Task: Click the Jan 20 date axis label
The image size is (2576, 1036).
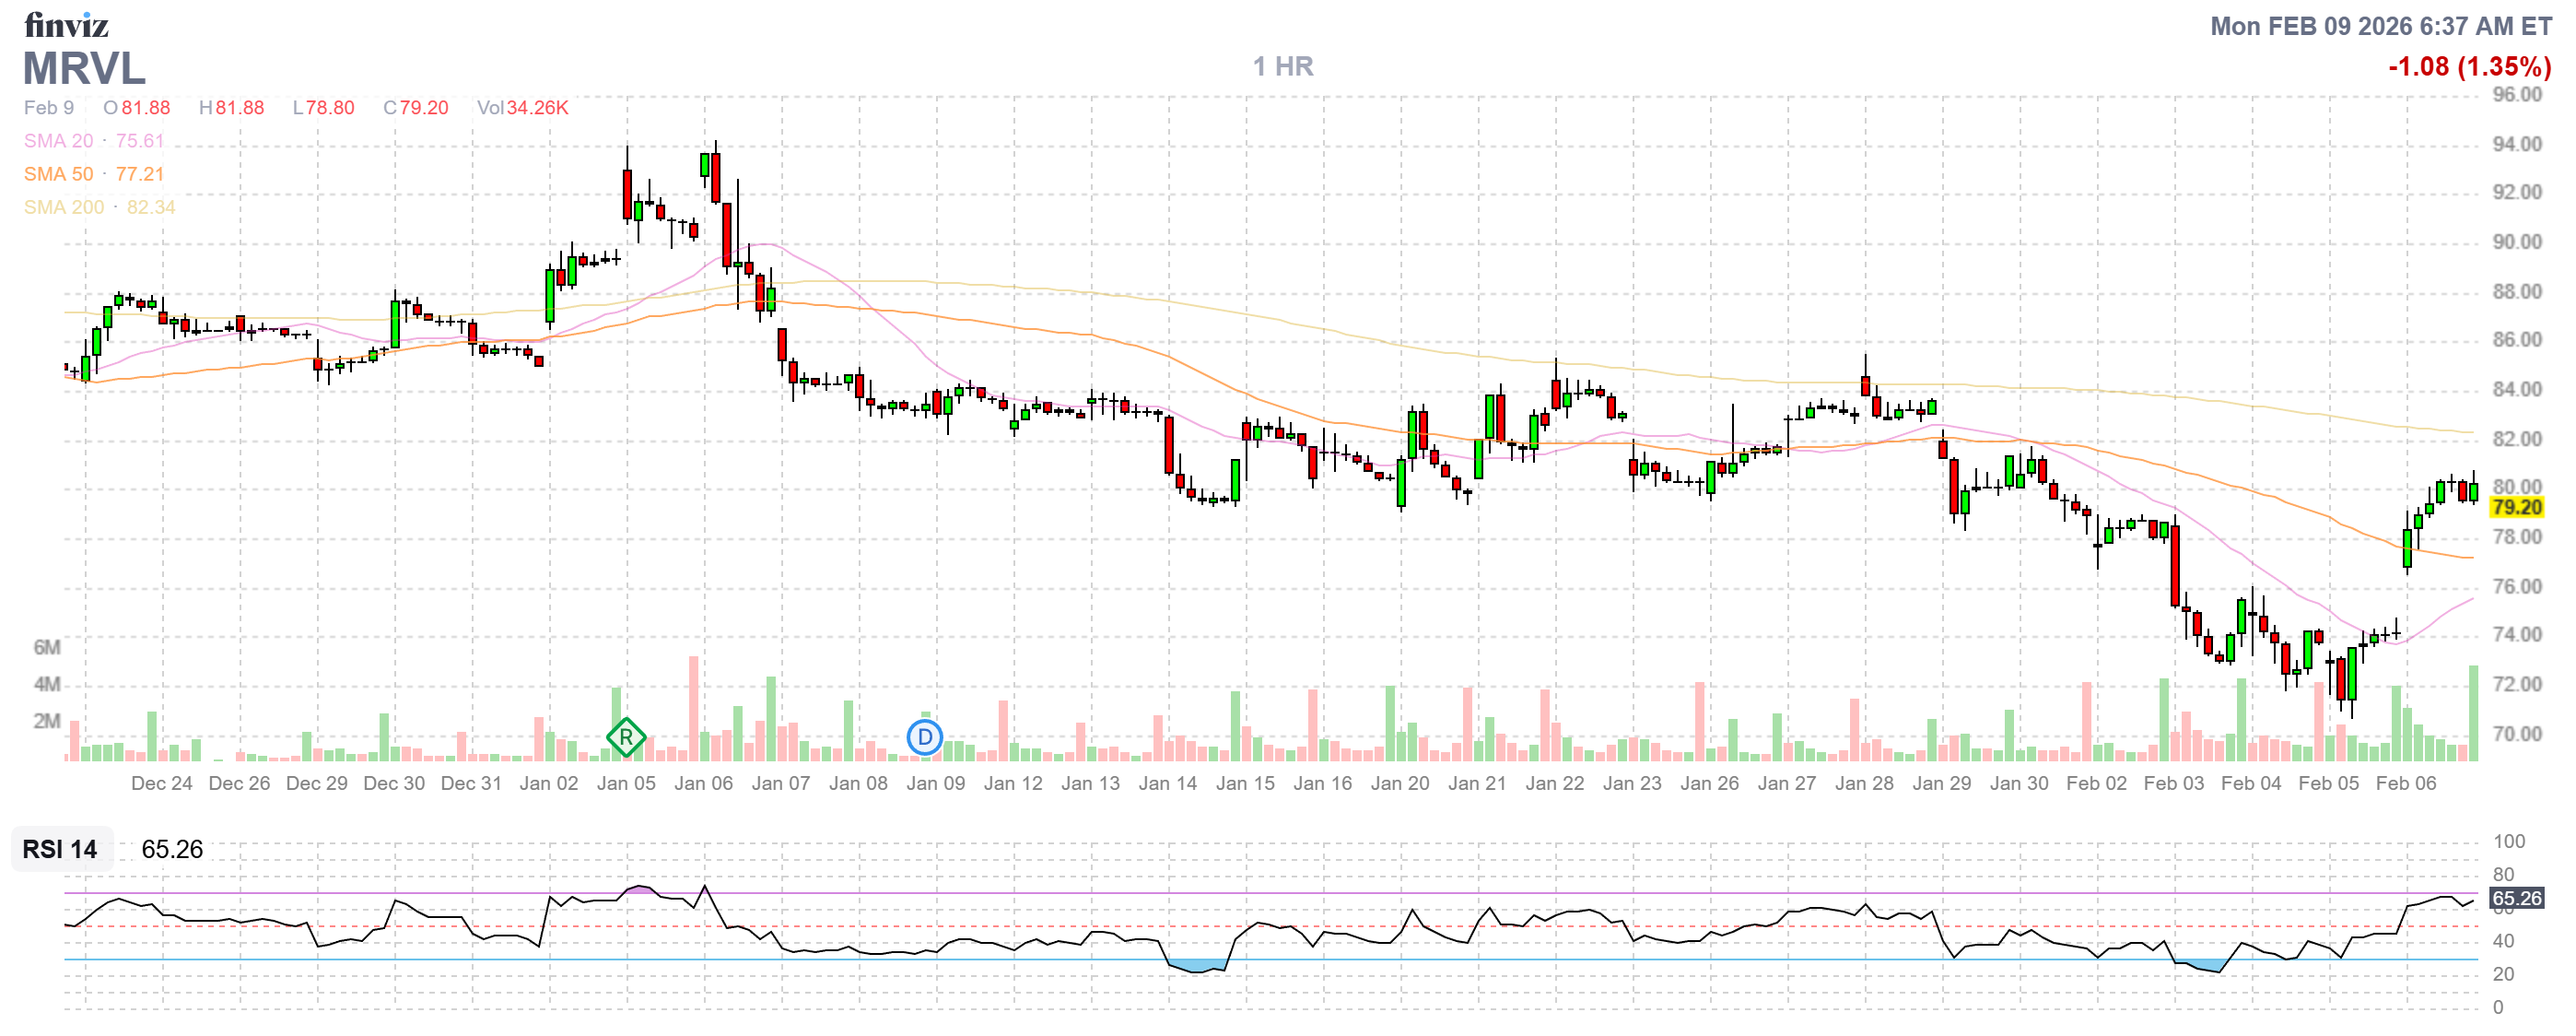Action: (x=1400, y=783)
